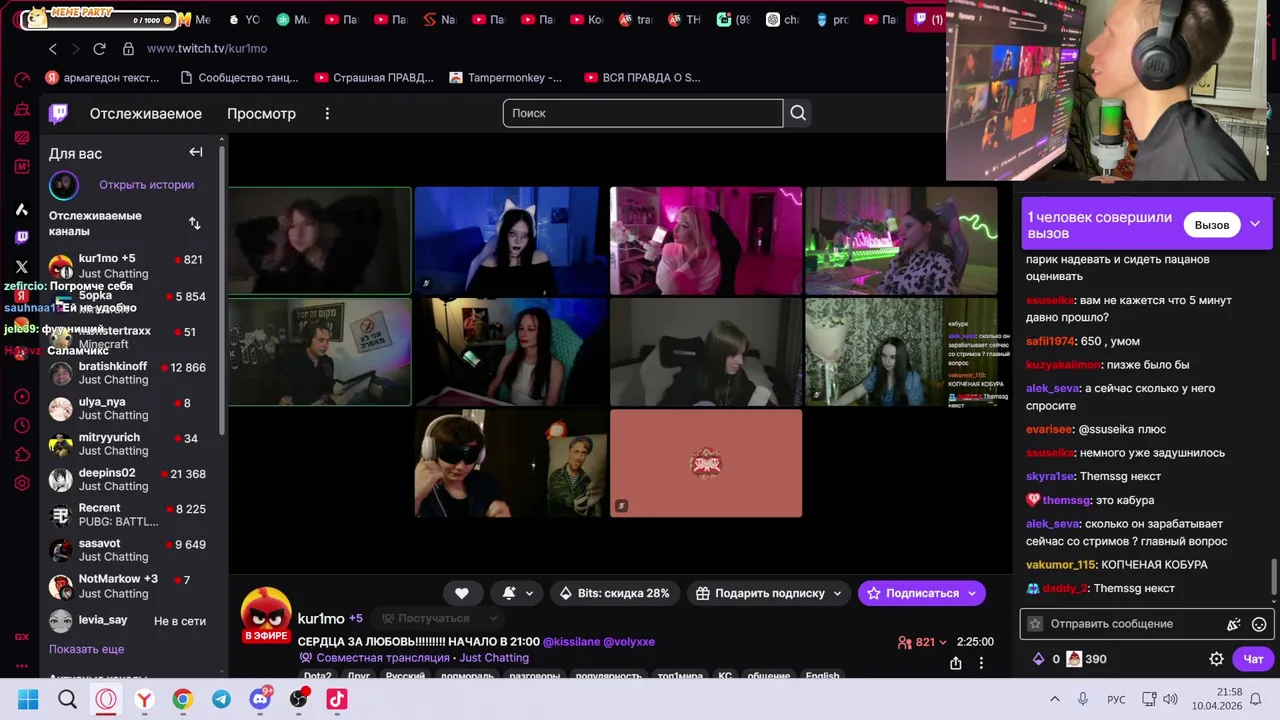Image resolution: width=1280 pixels, height=720 pixels.
Task: Launch Chrome from taskbar
Action: click(x=183, y=699)
